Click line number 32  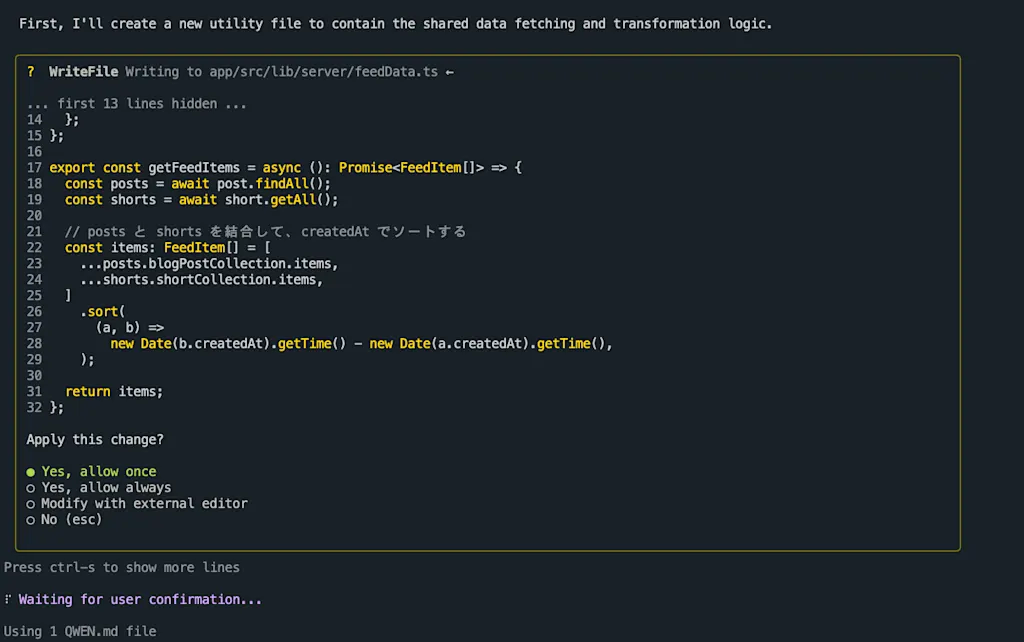coord(34,408)
